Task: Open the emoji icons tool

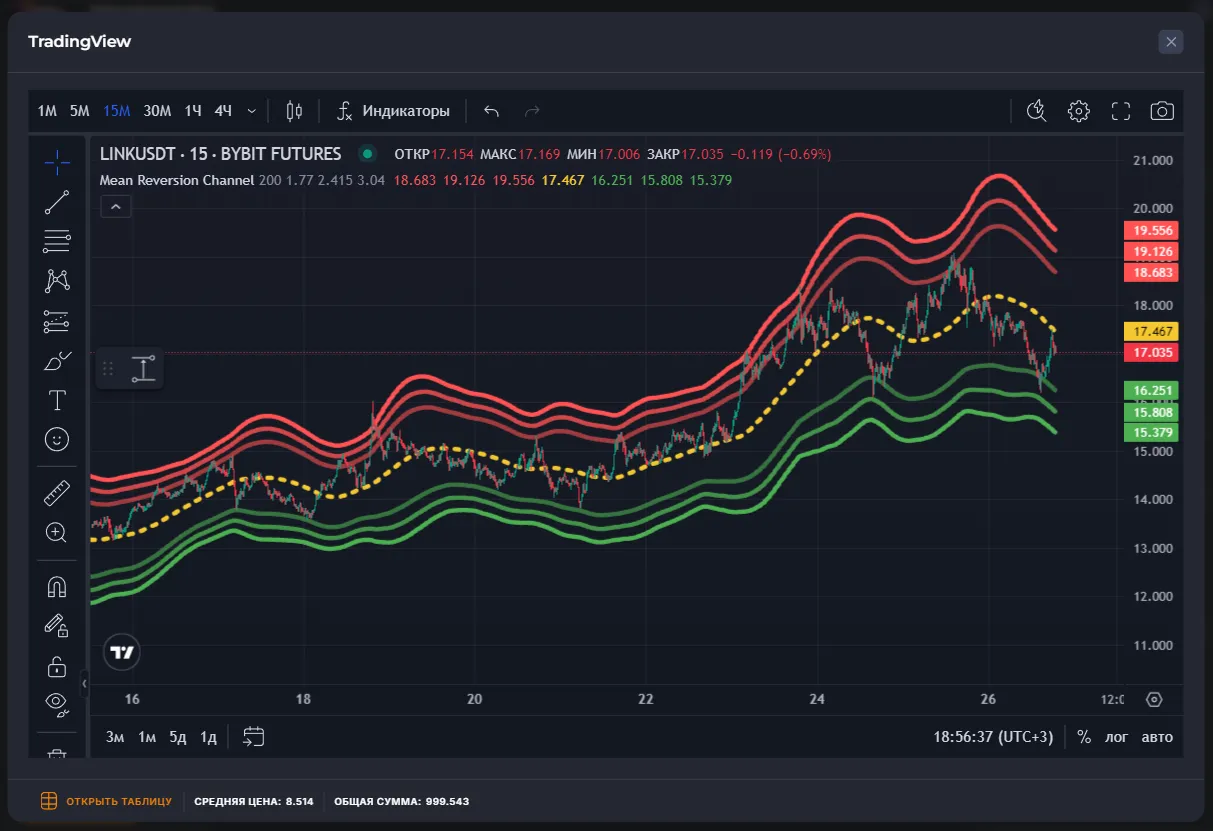Action: (57, 439)
